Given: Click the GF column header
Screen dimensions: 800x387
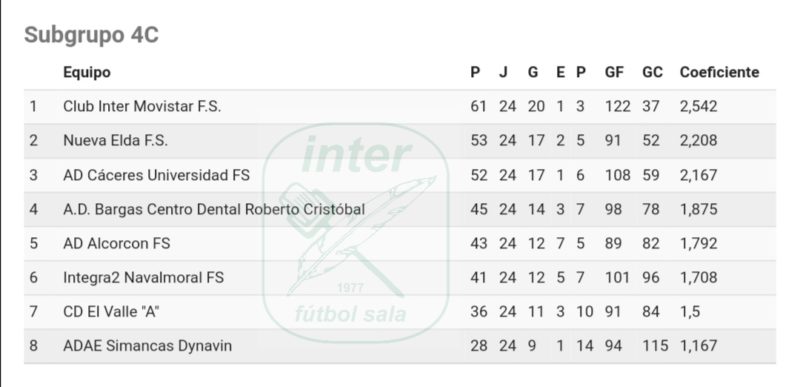Looking at the screenshot, I should [614, 72].
